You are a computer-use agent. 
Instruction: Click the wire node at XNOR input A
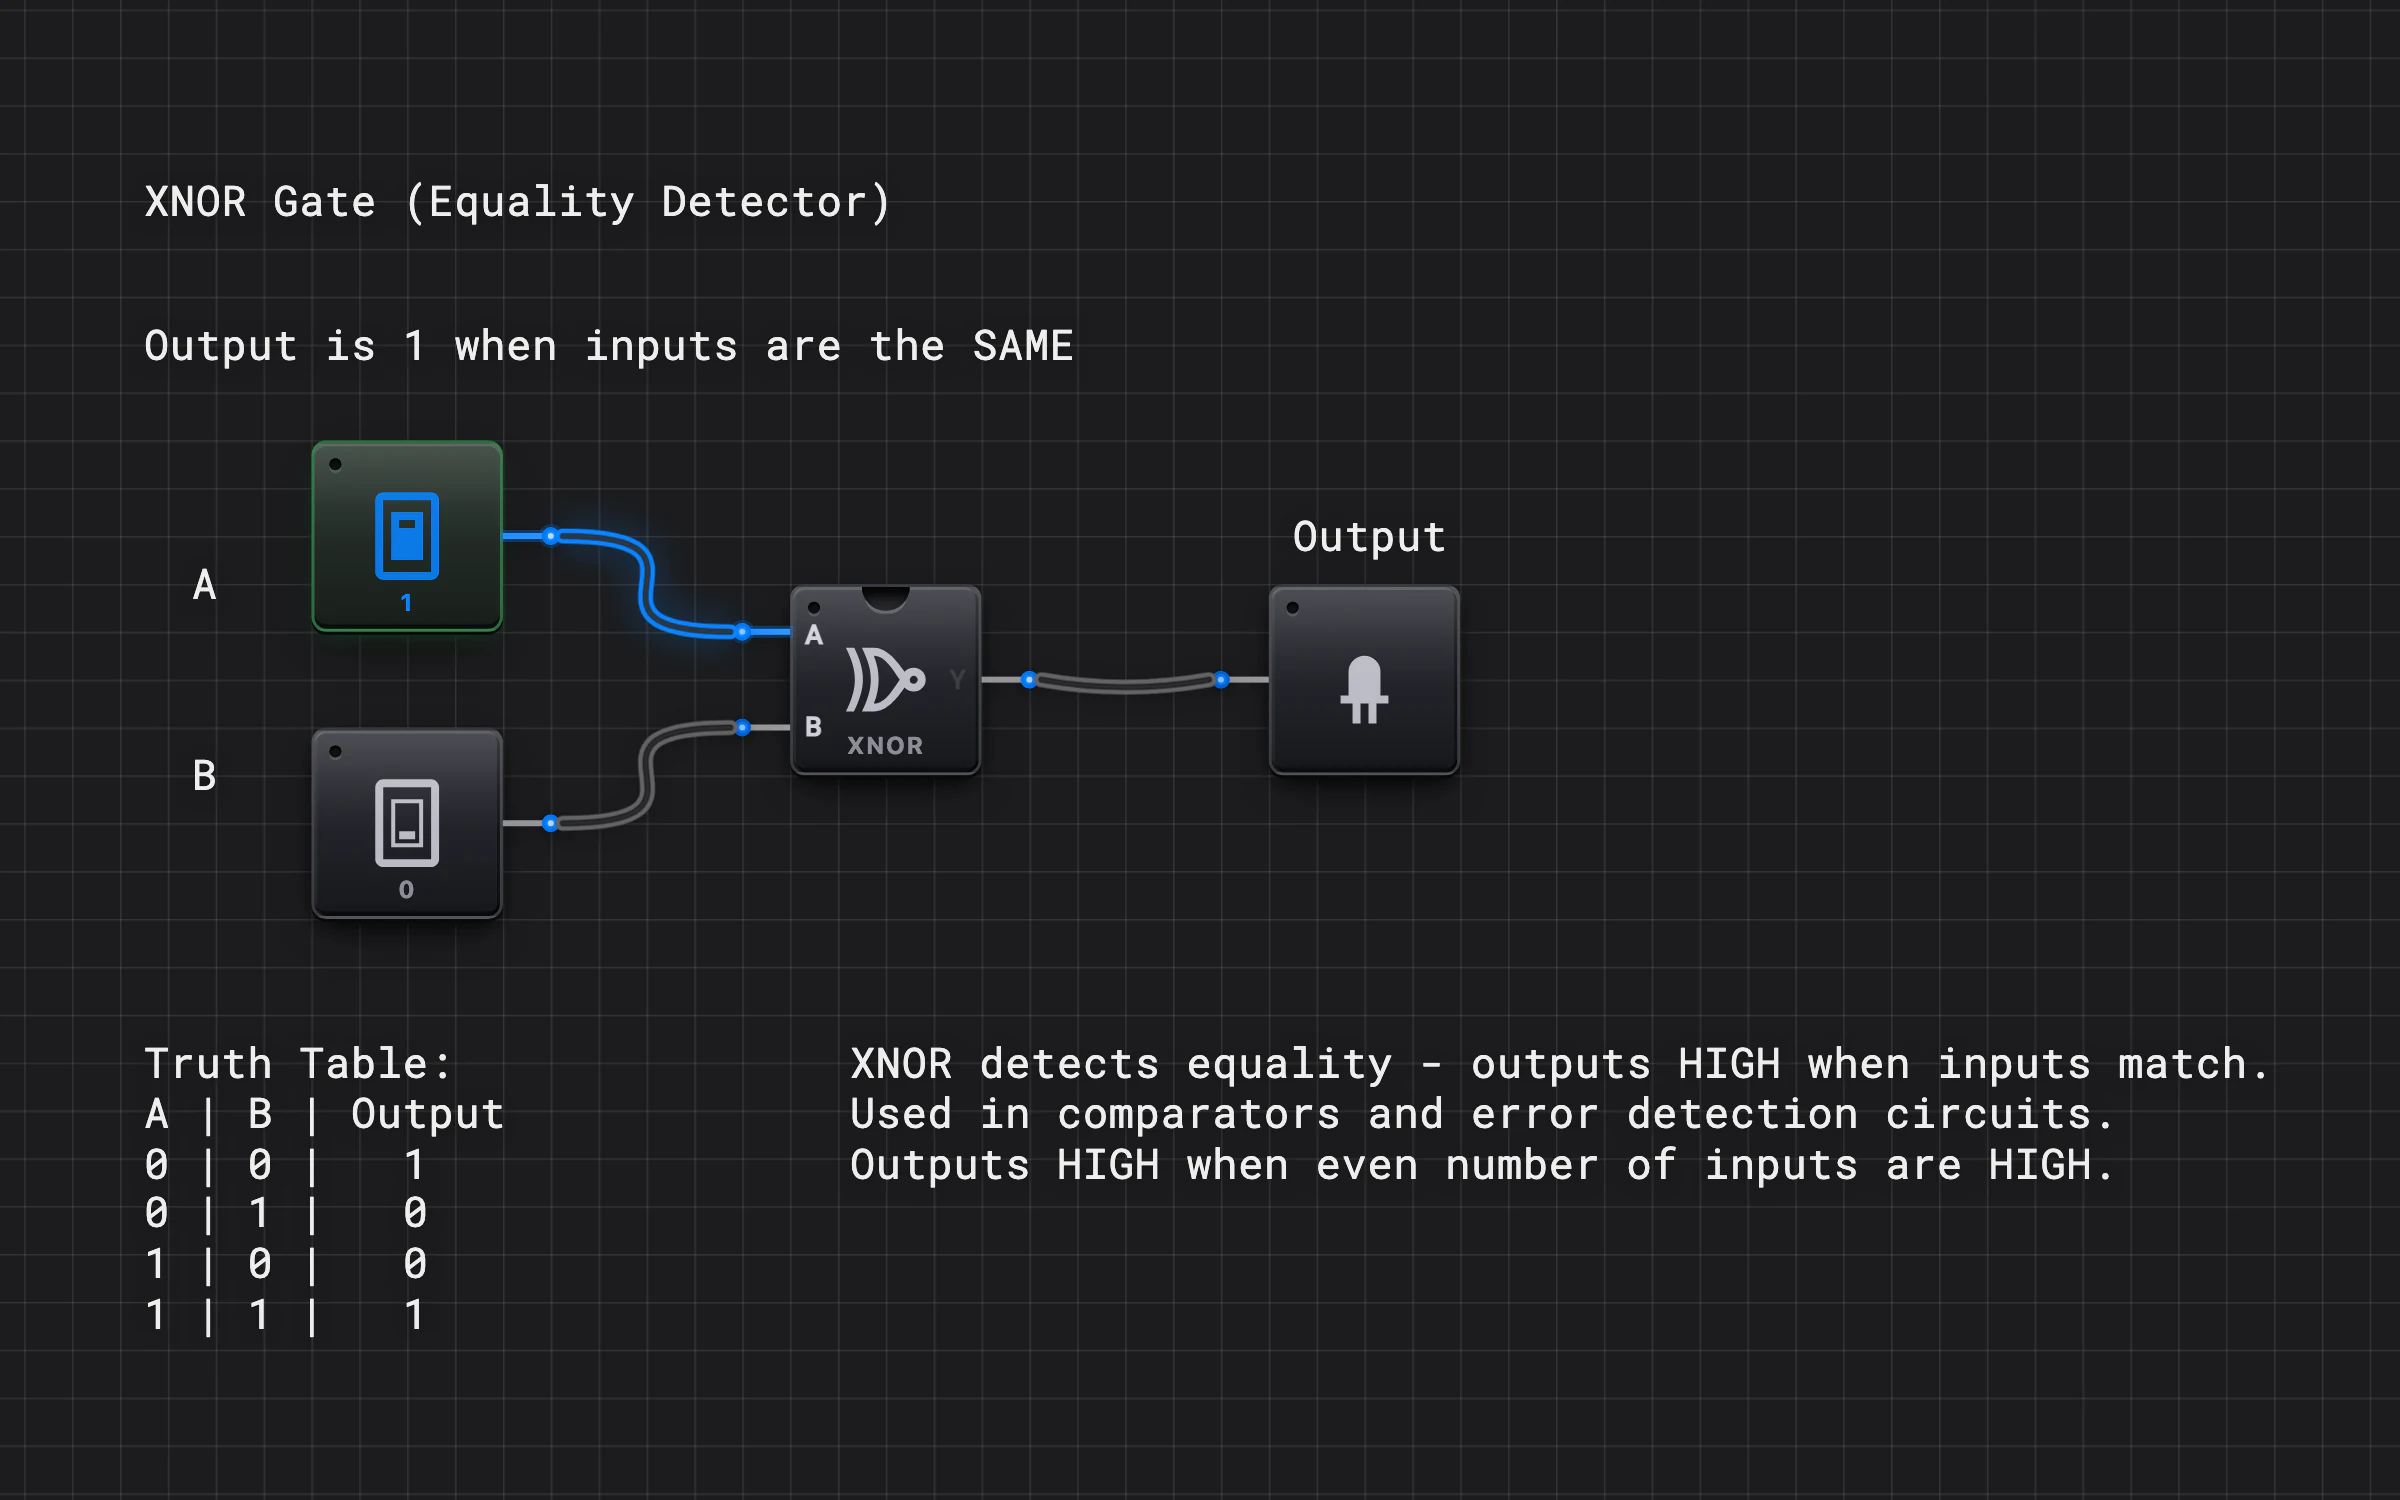(742, 632)
